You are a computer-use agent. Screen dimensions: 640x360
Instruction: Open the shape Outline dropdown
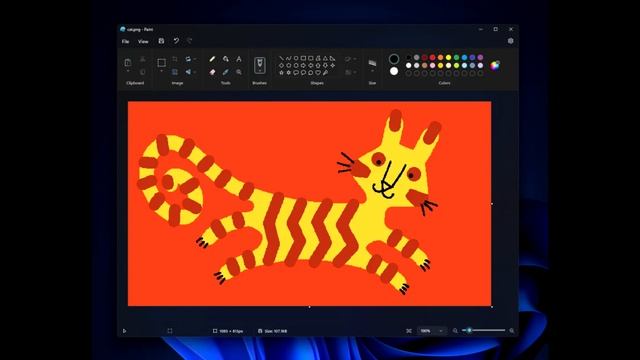pyautogui.click(x=350, y=60)
